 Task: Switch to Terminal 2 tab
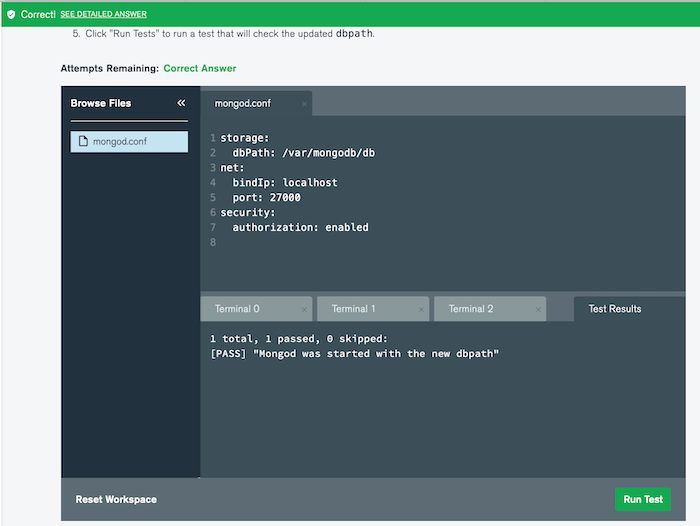490,309
